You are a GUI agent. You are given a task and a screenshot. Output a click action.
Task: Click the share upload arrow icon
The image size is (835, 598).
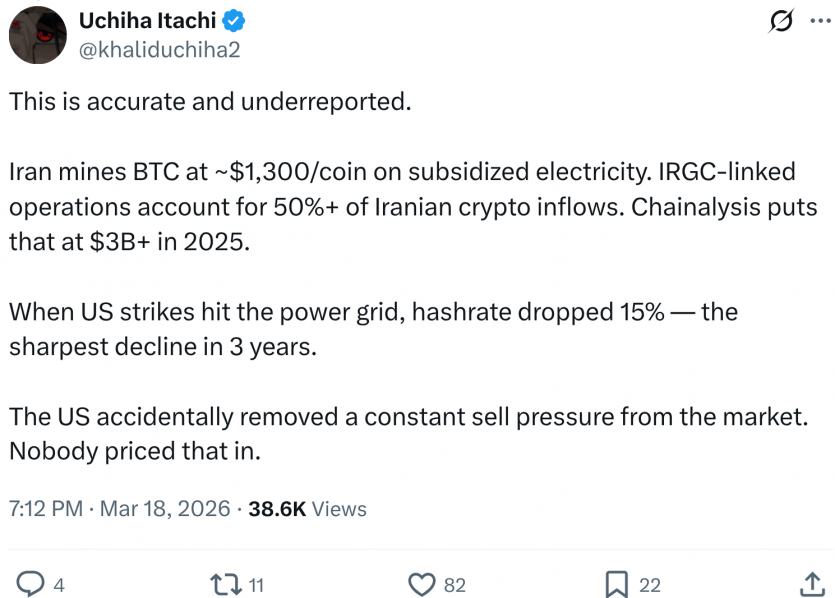coord(811,584)
